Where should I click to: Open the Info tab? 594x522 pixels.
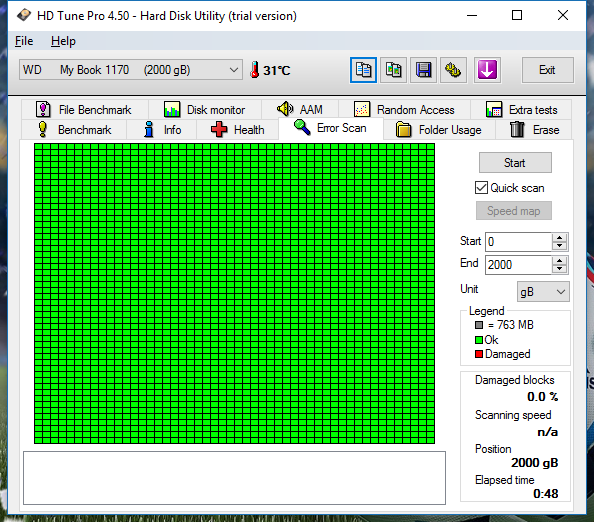point(162,130)
